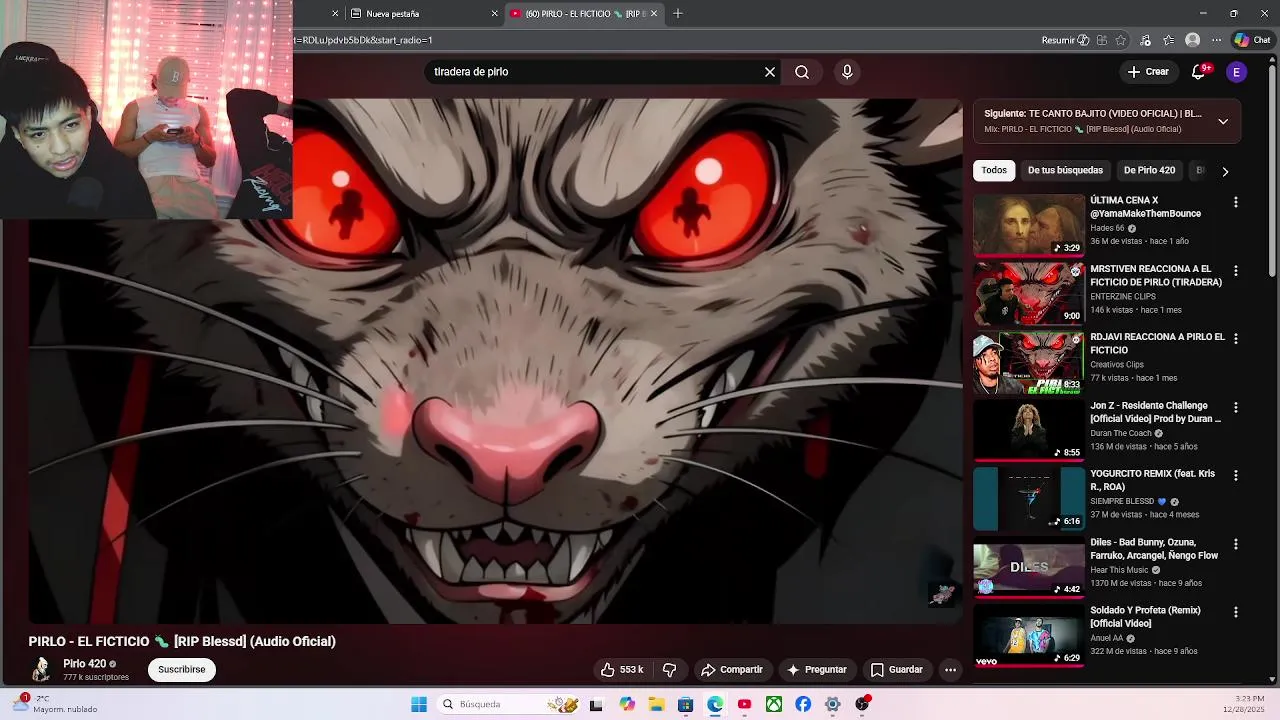Close the PIRLO - EL FICTICIO tab
The width and height of the screenshot is (1280, 720).
pos(654,14)
